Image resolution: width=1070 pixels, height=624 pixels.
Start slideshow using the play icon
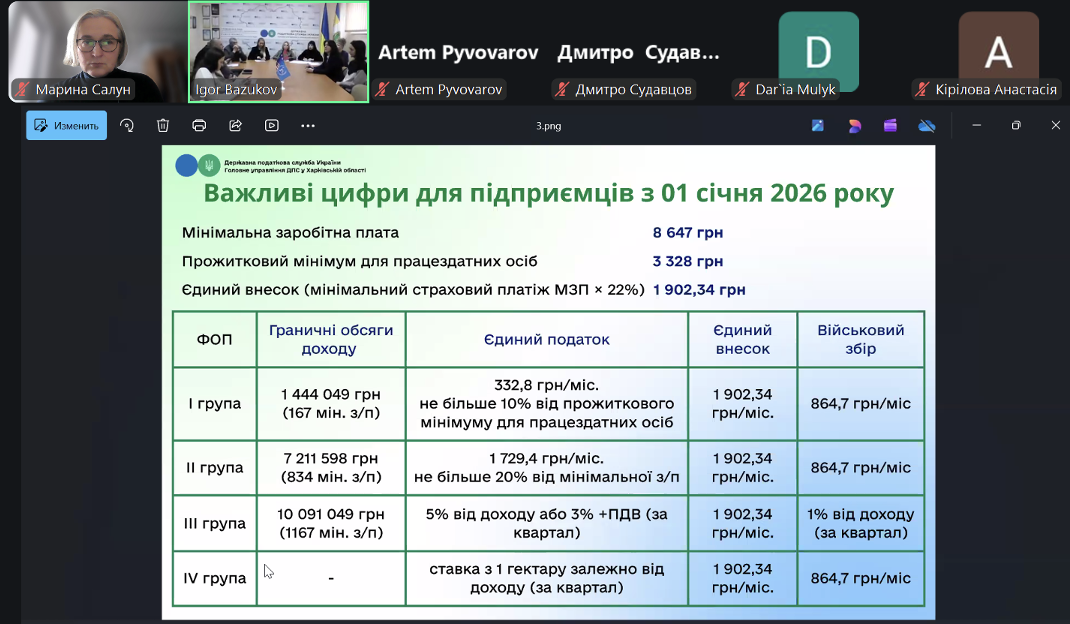pos(272,125)
